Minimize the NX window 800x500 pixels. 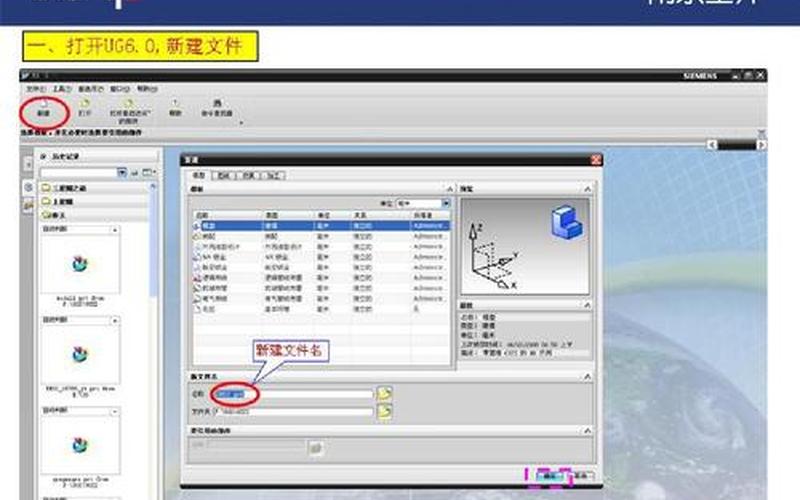(x=735, y=76)
